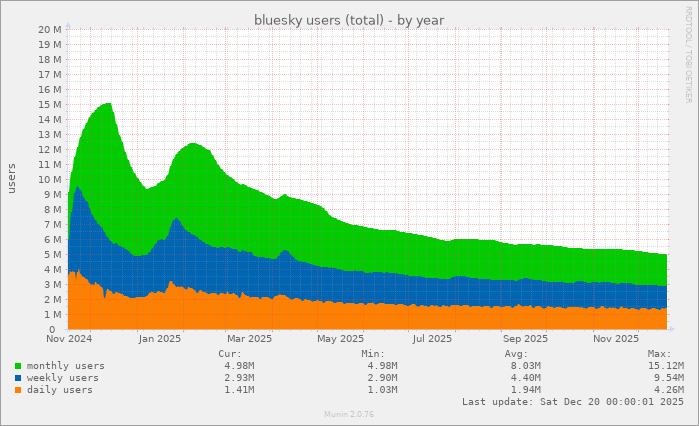The height and width of the screenshot is (426, 699).
Task: Click the "20 M" y-axis label
Action: coord(51,30)
